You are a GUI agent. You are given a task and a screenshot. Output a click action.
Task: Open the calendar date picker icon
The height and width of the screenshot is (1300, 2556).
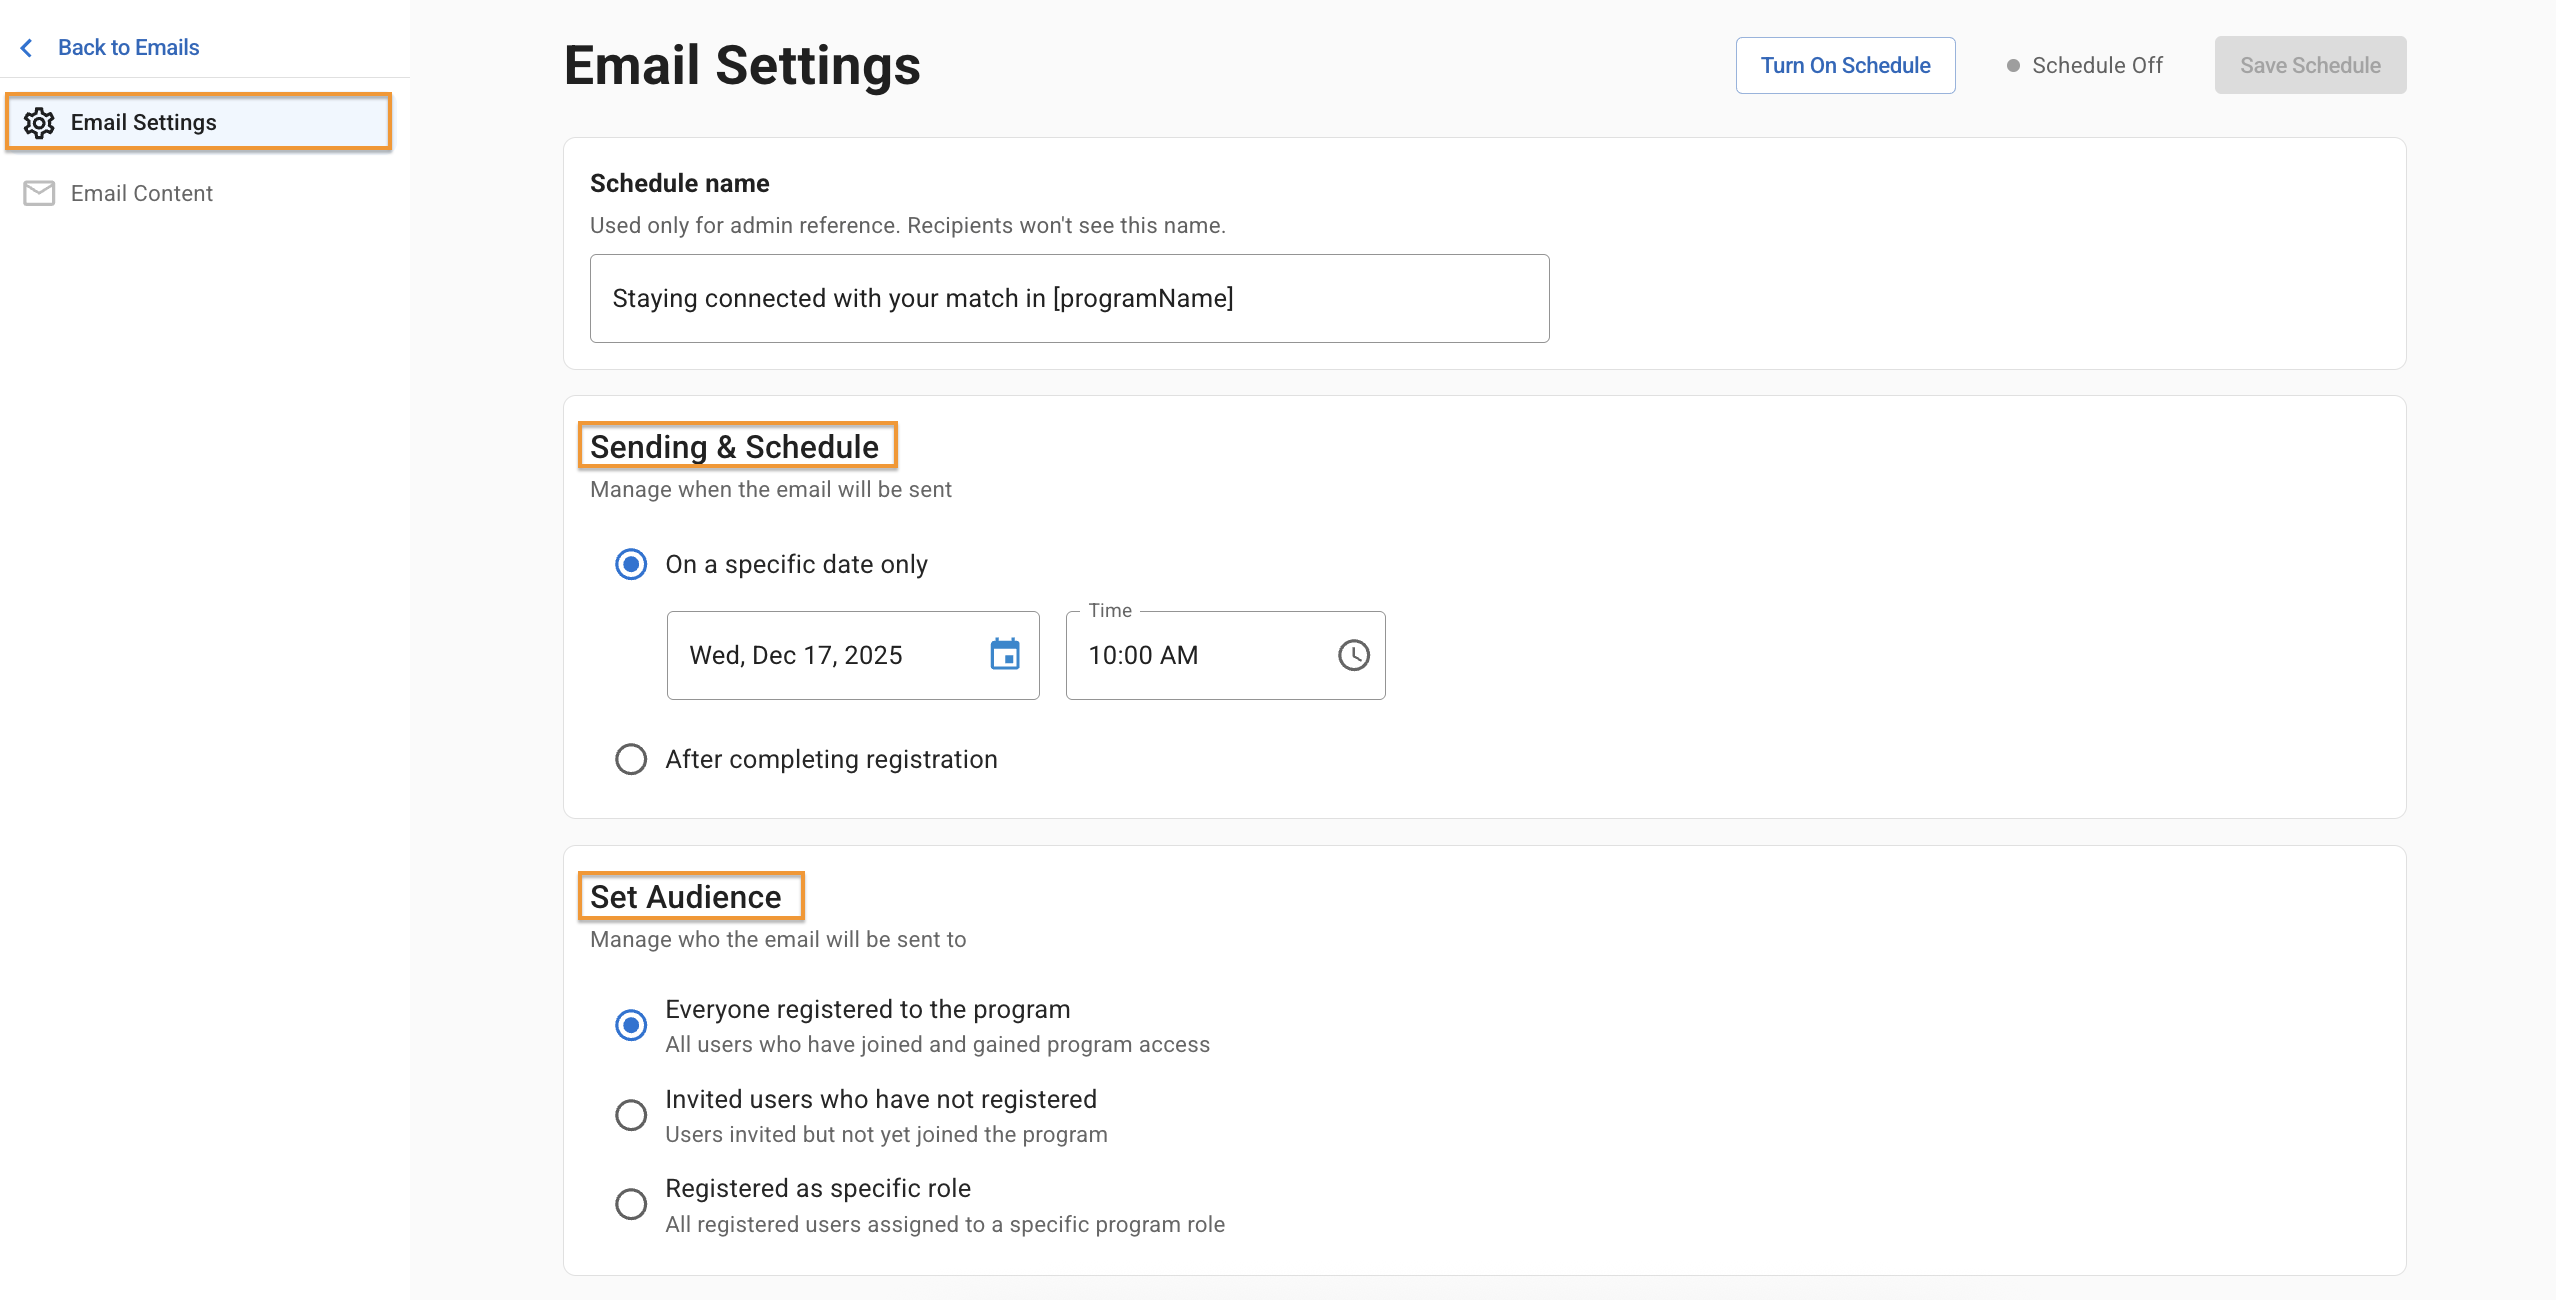pos(1004,655)
